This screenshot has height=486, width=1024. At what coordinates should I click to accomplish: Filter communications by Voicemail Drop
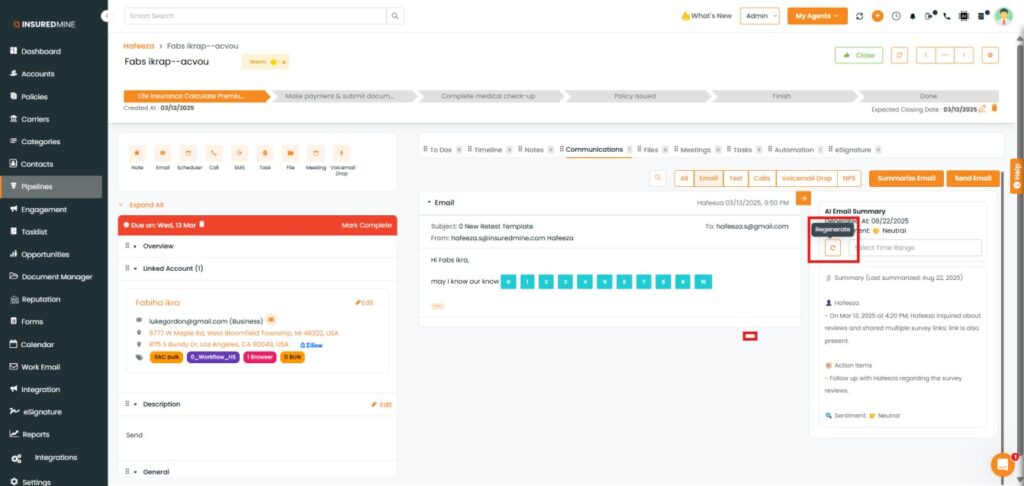click(x=807, y=178)
